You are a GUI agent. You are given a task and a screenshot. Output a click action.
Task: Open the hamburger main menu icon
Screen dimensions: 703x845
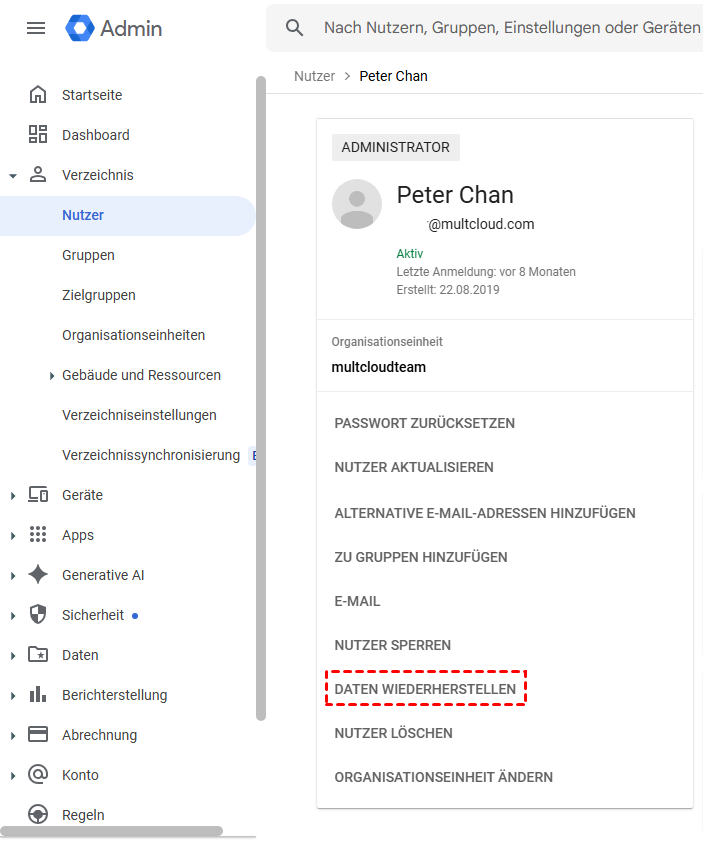36,28
